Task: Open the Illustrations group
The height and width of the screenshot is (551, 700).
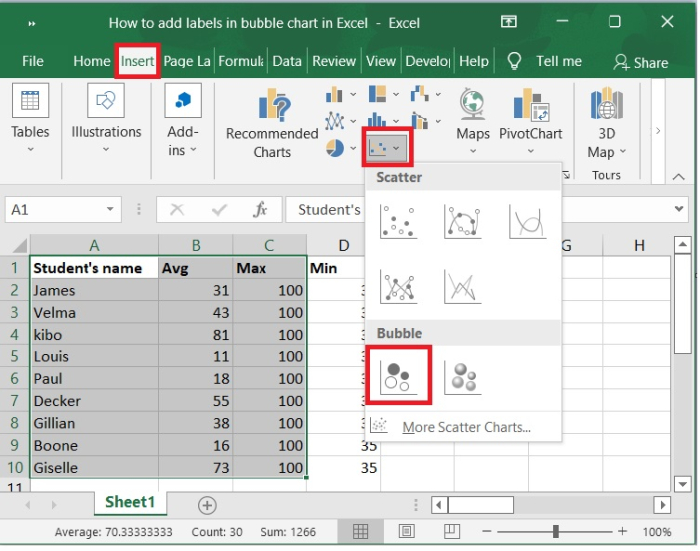Action: click(106, 118)
